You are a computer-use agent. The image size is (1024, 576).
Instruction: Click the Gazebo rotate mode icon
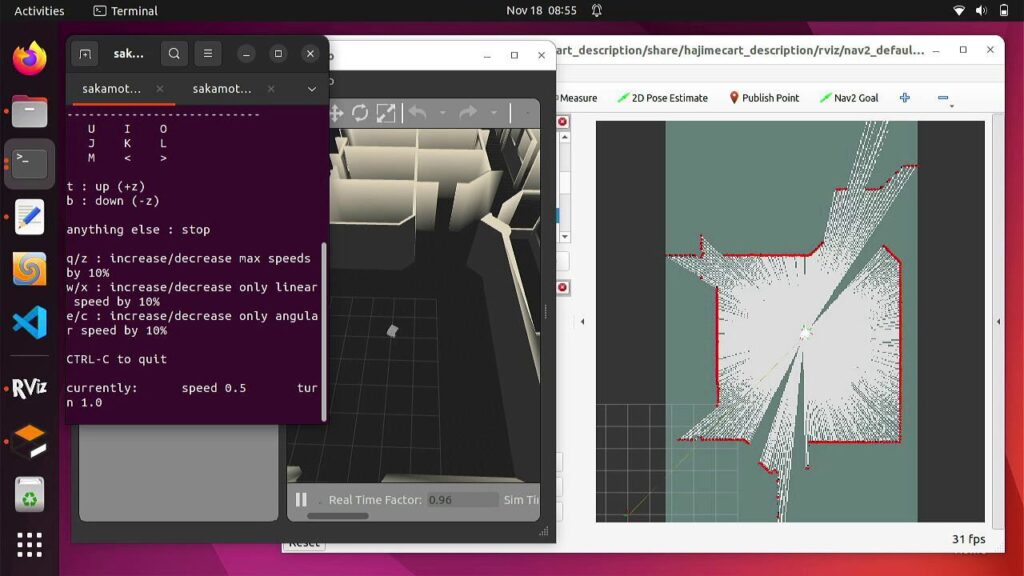tap(360, 113)
